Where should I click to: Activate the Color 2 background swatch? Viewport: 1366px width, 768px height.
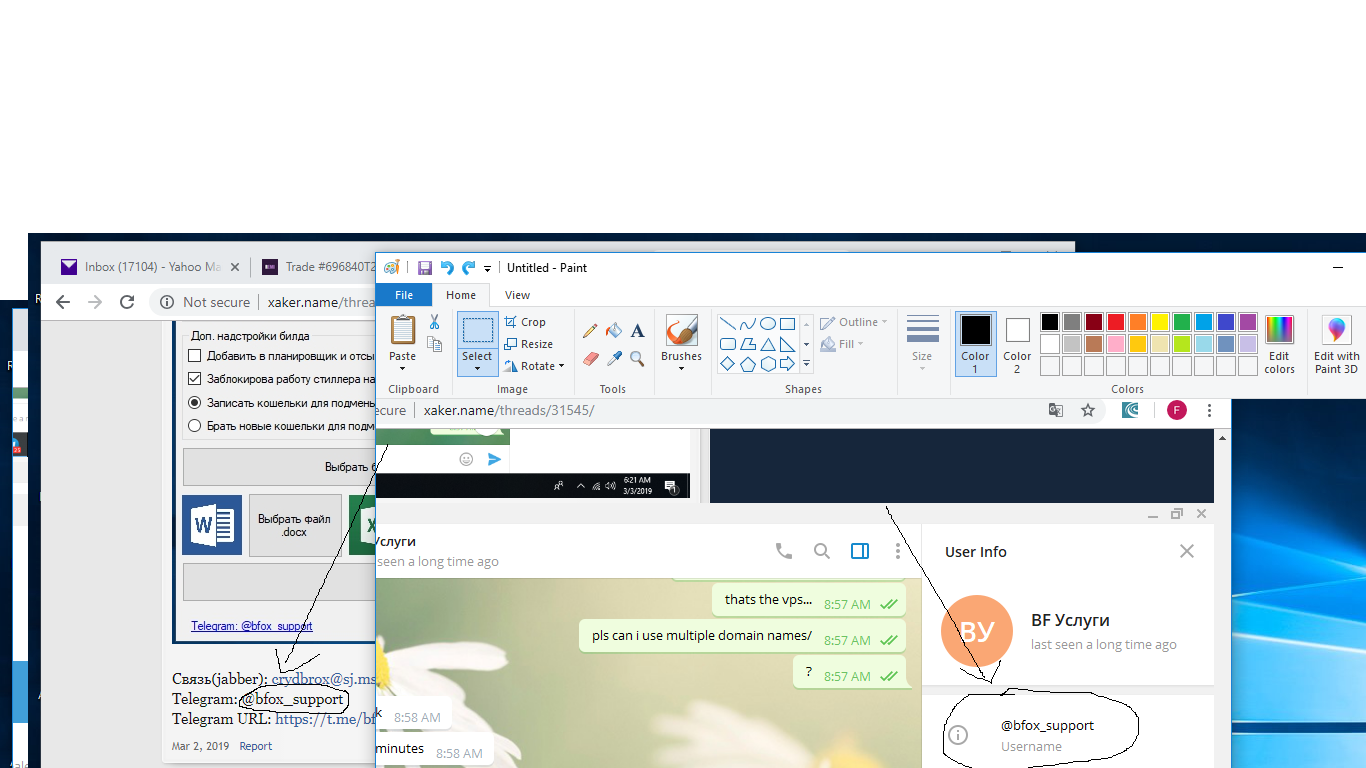[x=1017, y=345]
